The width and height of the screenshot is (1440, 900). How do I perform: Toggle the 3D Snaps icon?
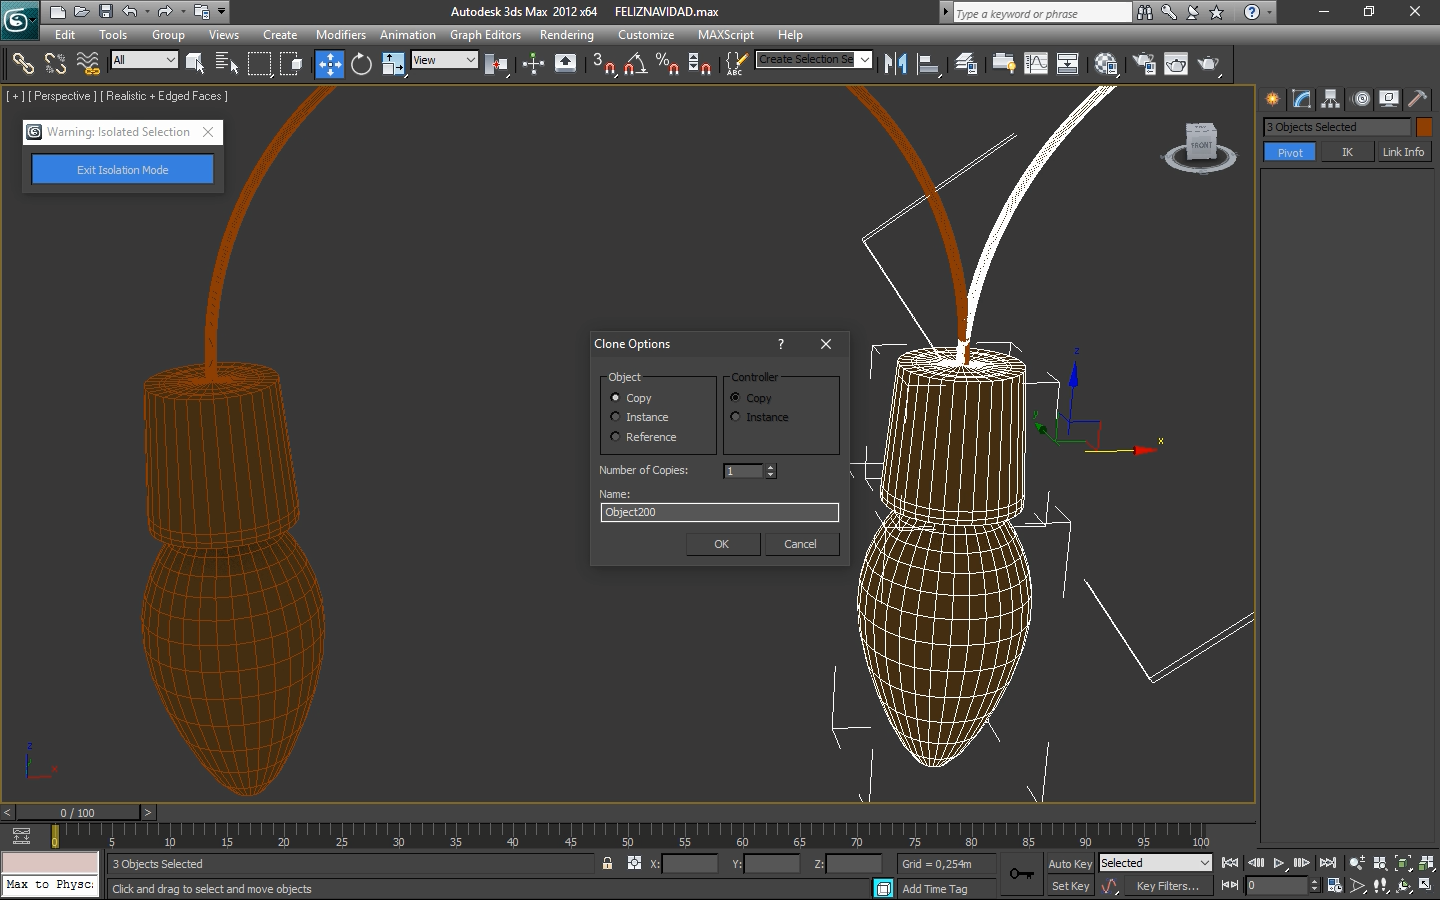[604, 64]
